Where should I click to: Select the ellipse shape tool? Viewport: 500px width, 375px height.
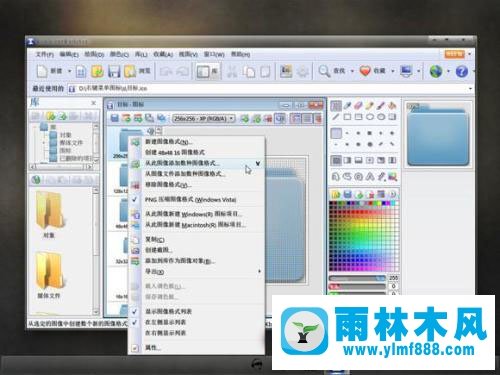370,117
